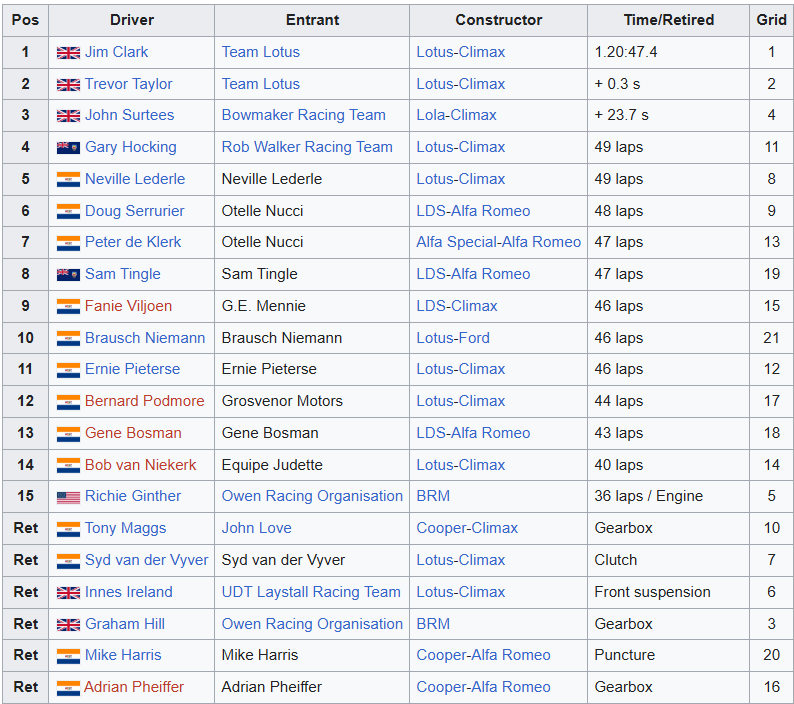Select the 1.20:47.4 time cell
Viewport: 794px width, 704px height.
point(668,52)
